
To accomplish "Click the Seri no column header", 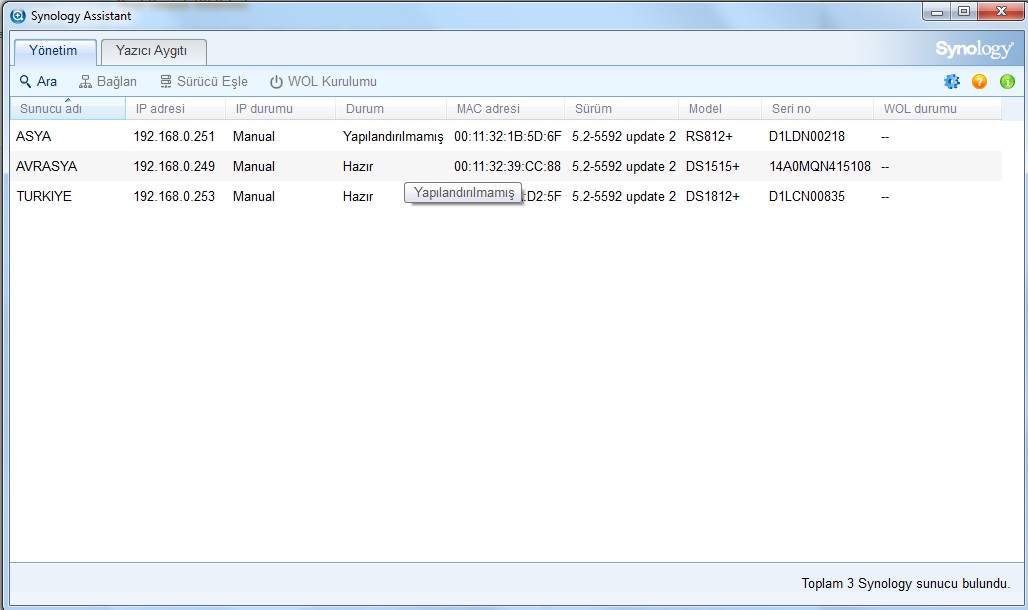I will coord(791,109).
